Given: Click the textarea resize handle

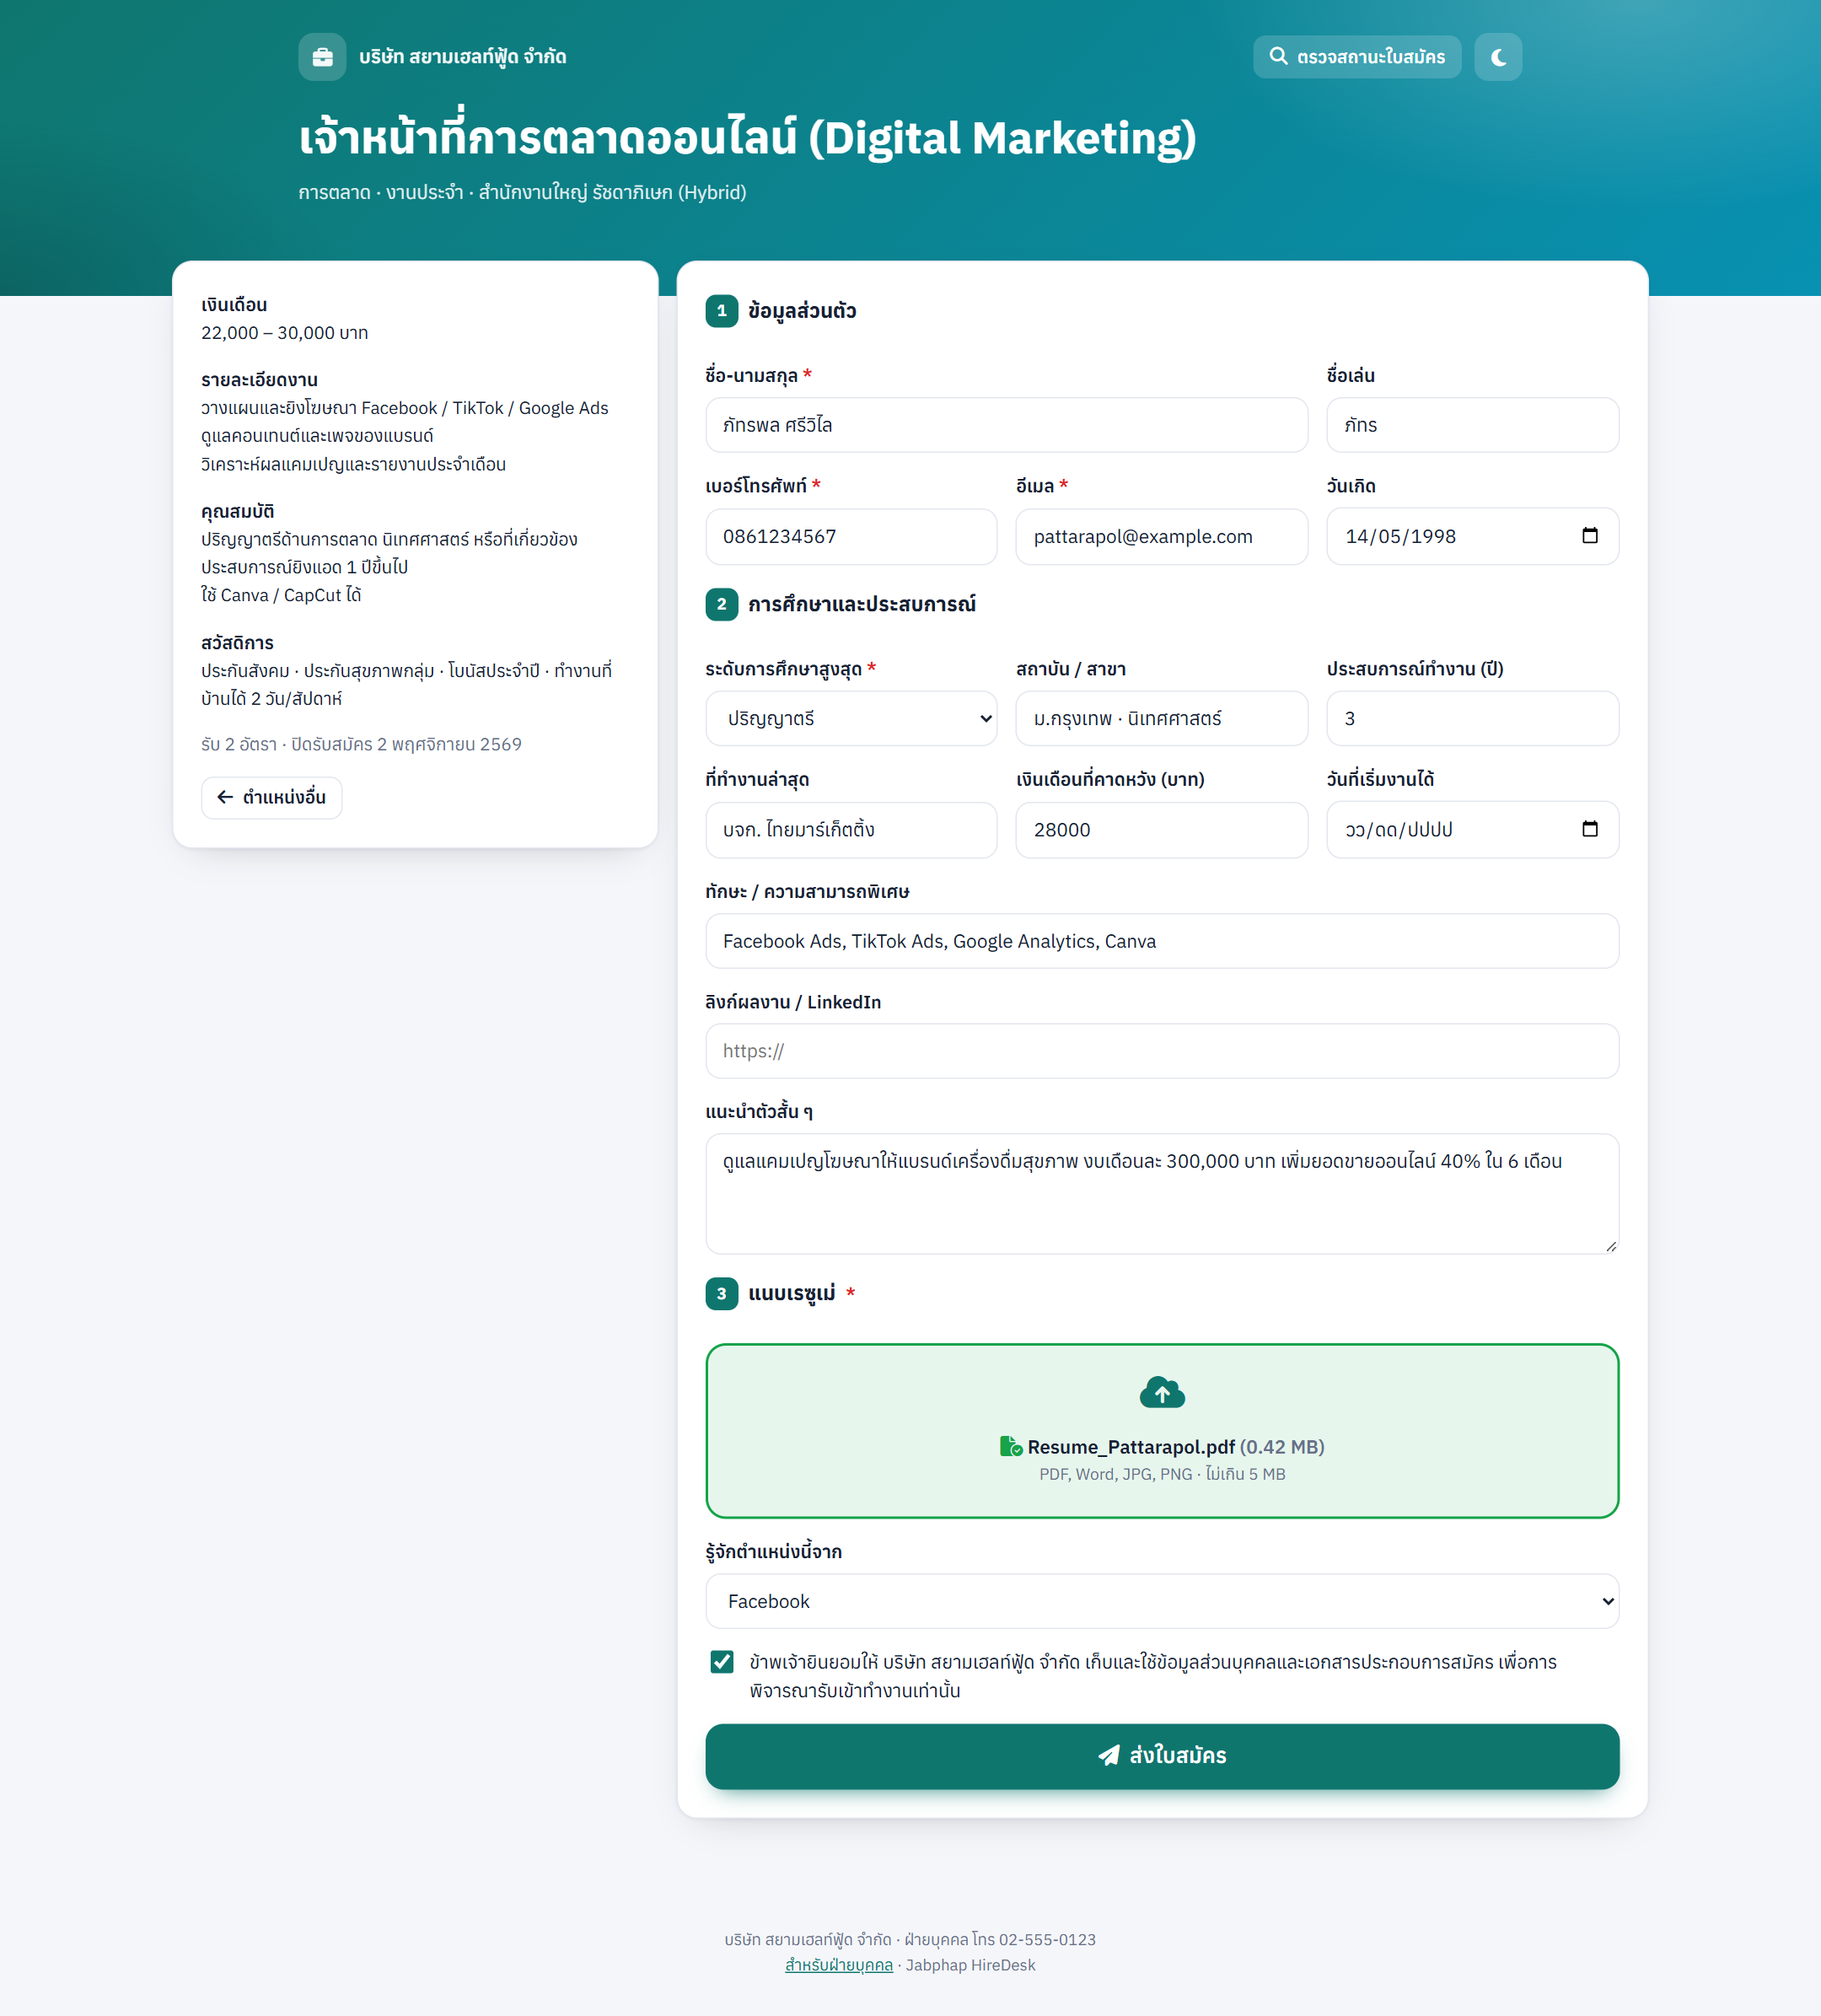Looking at the screenshot, I should (1610, 1246).
